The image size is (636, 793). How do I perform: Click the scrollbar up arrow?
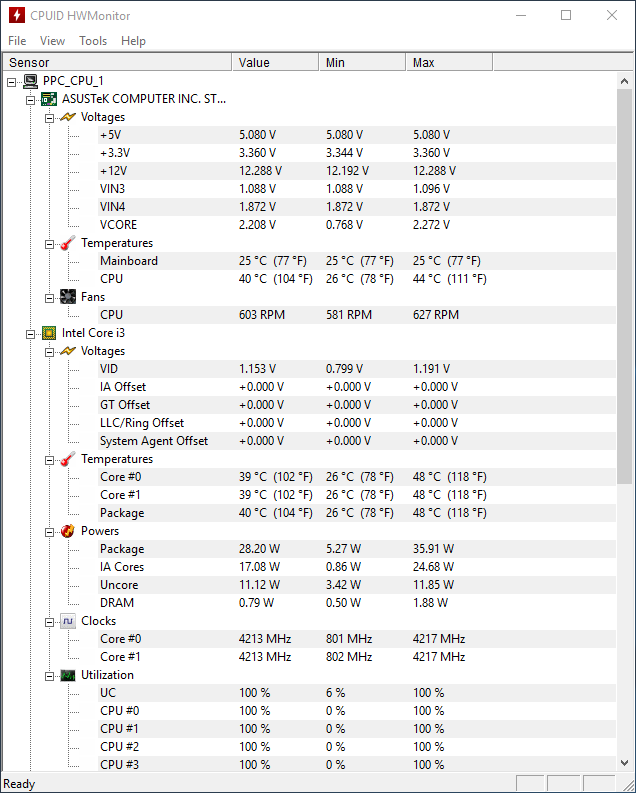(624, 81)
